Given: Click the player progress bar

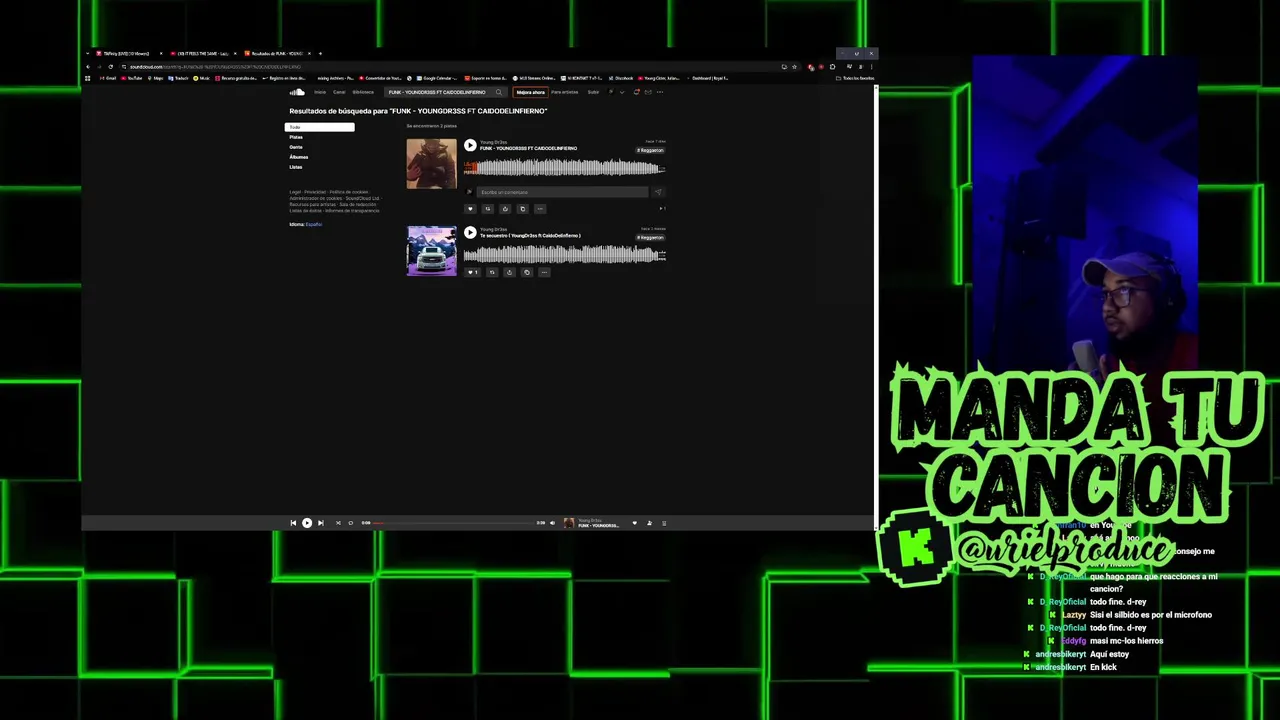Looking at the screenshot, I should (454, 523).
